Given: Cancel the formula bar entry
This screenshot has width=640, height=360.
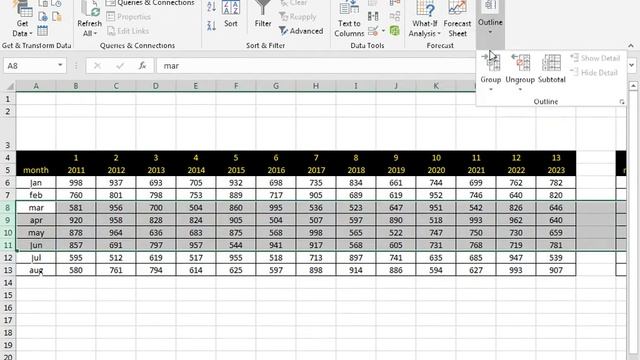Looking at the screenshot, I should [97, 66].
